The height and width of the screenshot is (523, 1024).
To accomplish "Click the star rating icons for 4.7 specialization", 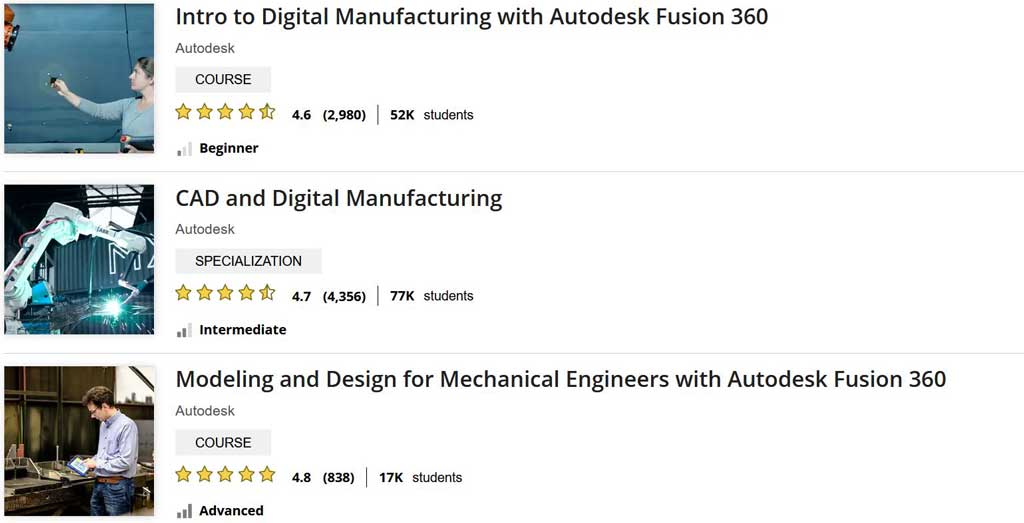I will point(225,293).
